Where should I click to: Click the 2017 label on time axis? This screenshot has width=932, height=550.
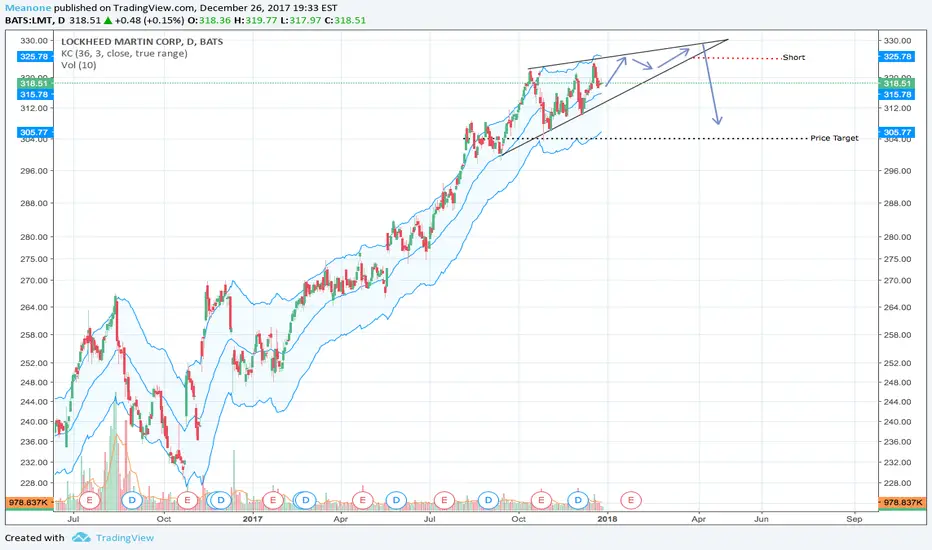(x=253, y=519)
